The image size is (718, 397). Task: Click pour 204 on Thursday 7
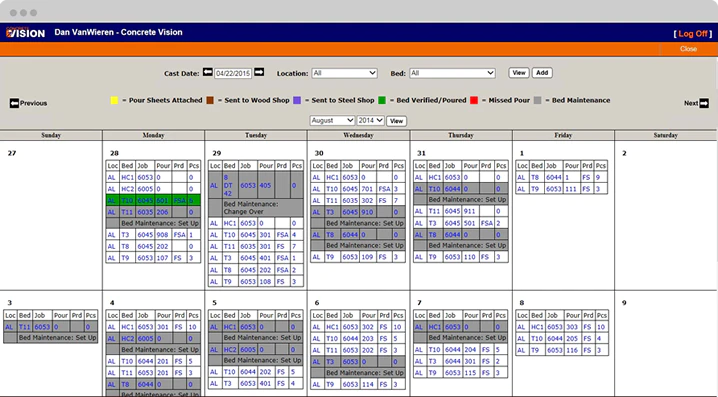pos(470,349)
